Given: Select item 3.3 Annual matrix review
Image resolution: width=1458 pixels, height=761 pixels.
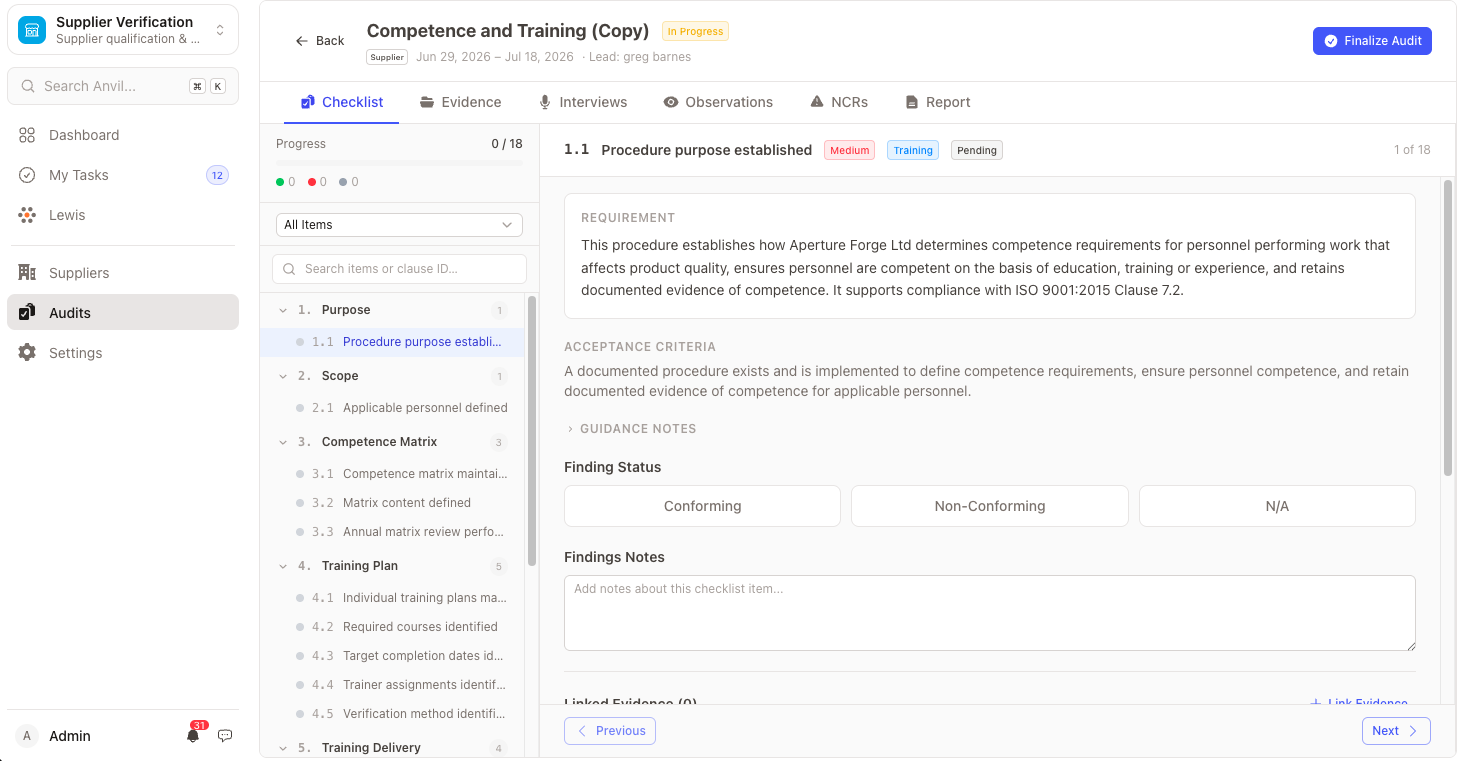Looking at the screenshot, I should 391,532.
